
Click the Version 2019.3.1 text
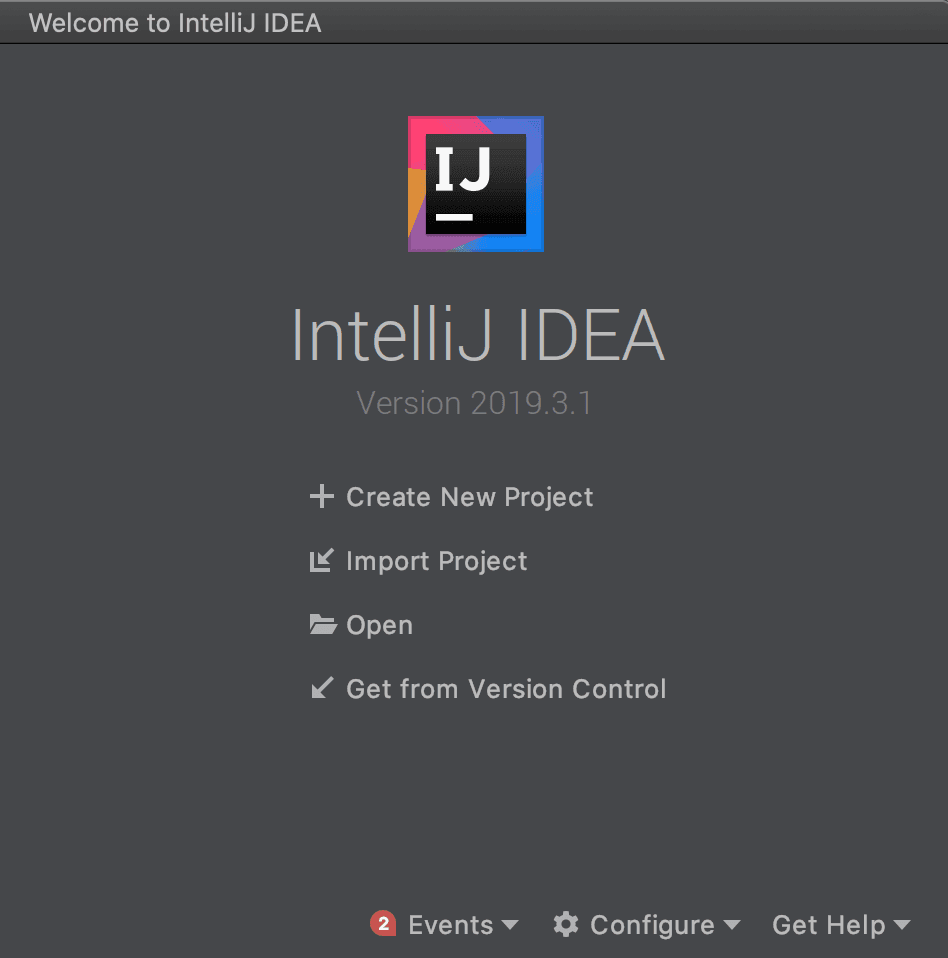tap(474, 403)
